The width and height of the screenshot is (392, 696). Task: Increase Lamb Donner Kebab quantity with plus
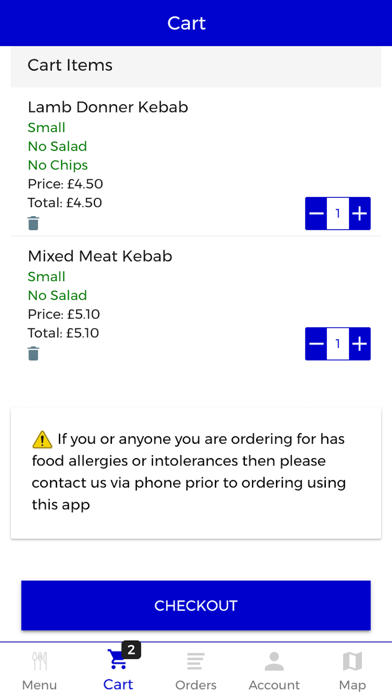pyautogui.click(x=360, y=214)
